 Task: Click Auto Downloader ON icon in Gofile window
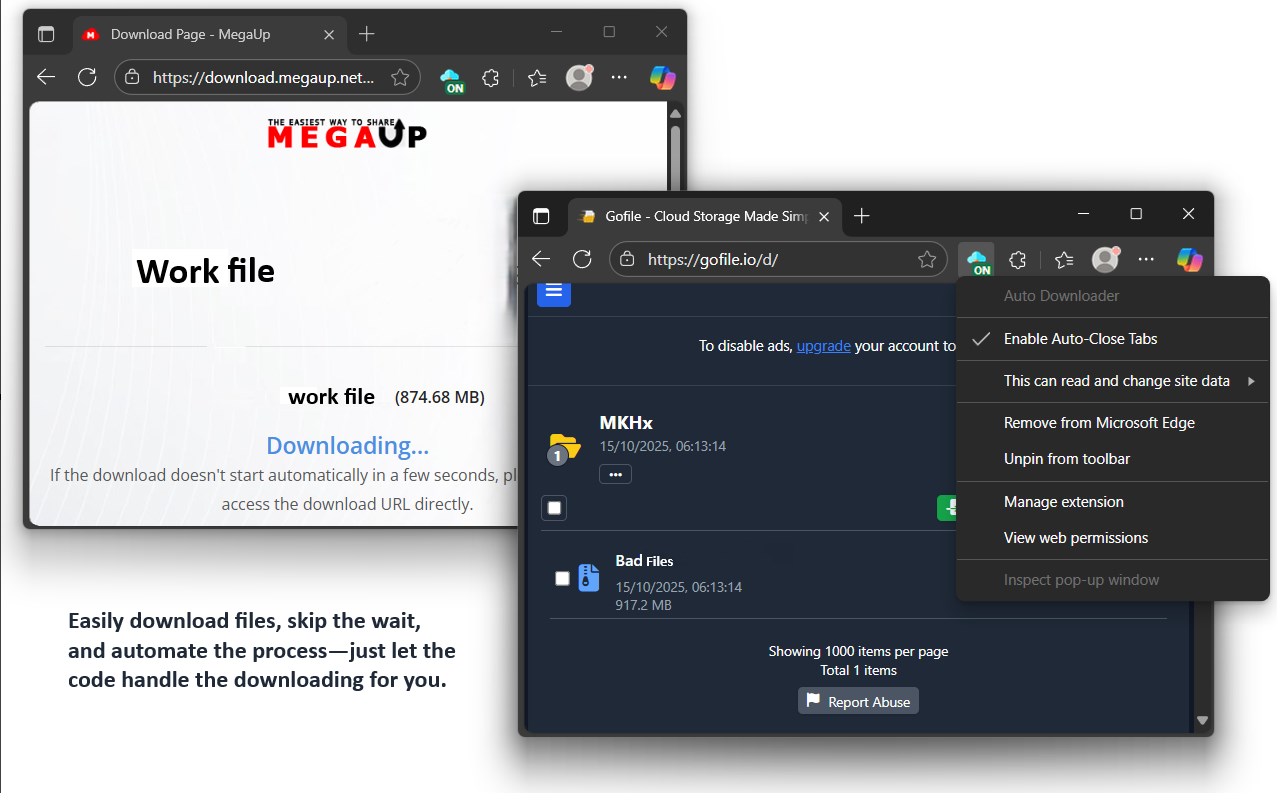point(977,260)
